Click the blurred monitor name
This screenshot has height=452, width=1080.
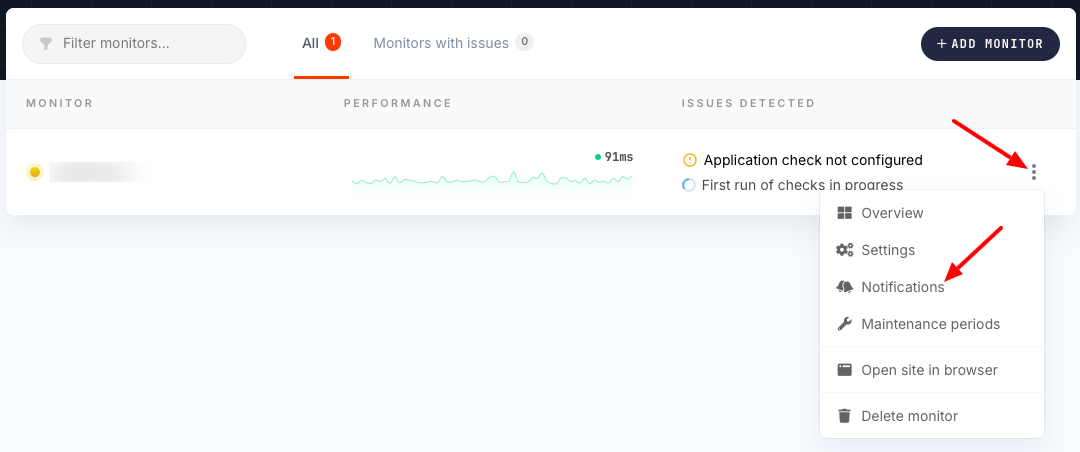(x=98, y=172)
